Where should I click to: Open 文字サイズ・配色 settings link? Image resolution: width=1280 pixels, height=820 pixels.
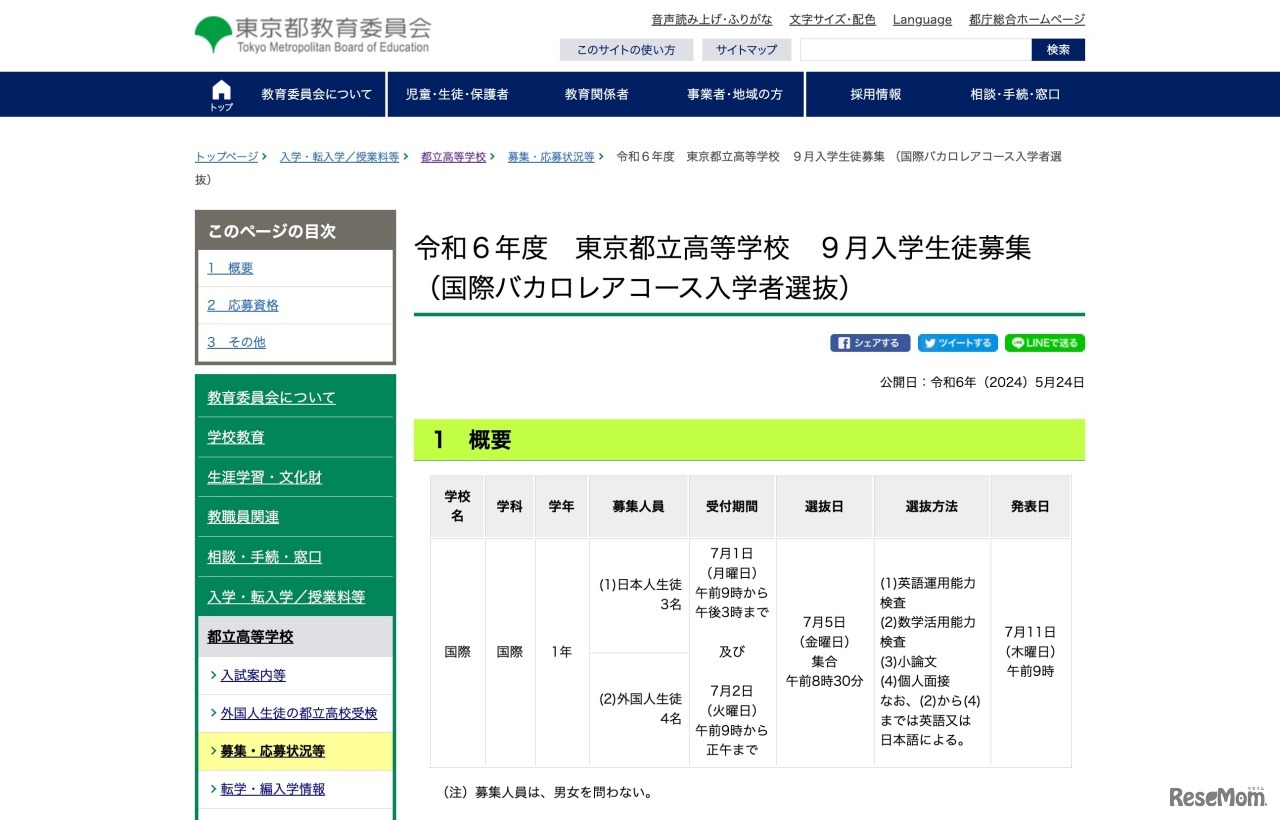click(831, 20)
